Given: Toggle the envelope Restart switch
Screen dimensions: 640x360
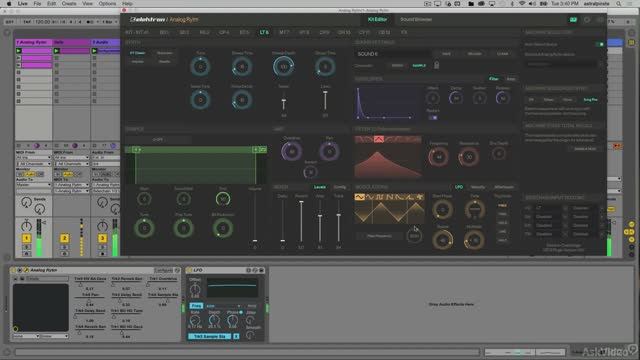Looking at the screenshot, I should [x=433, y=118].
